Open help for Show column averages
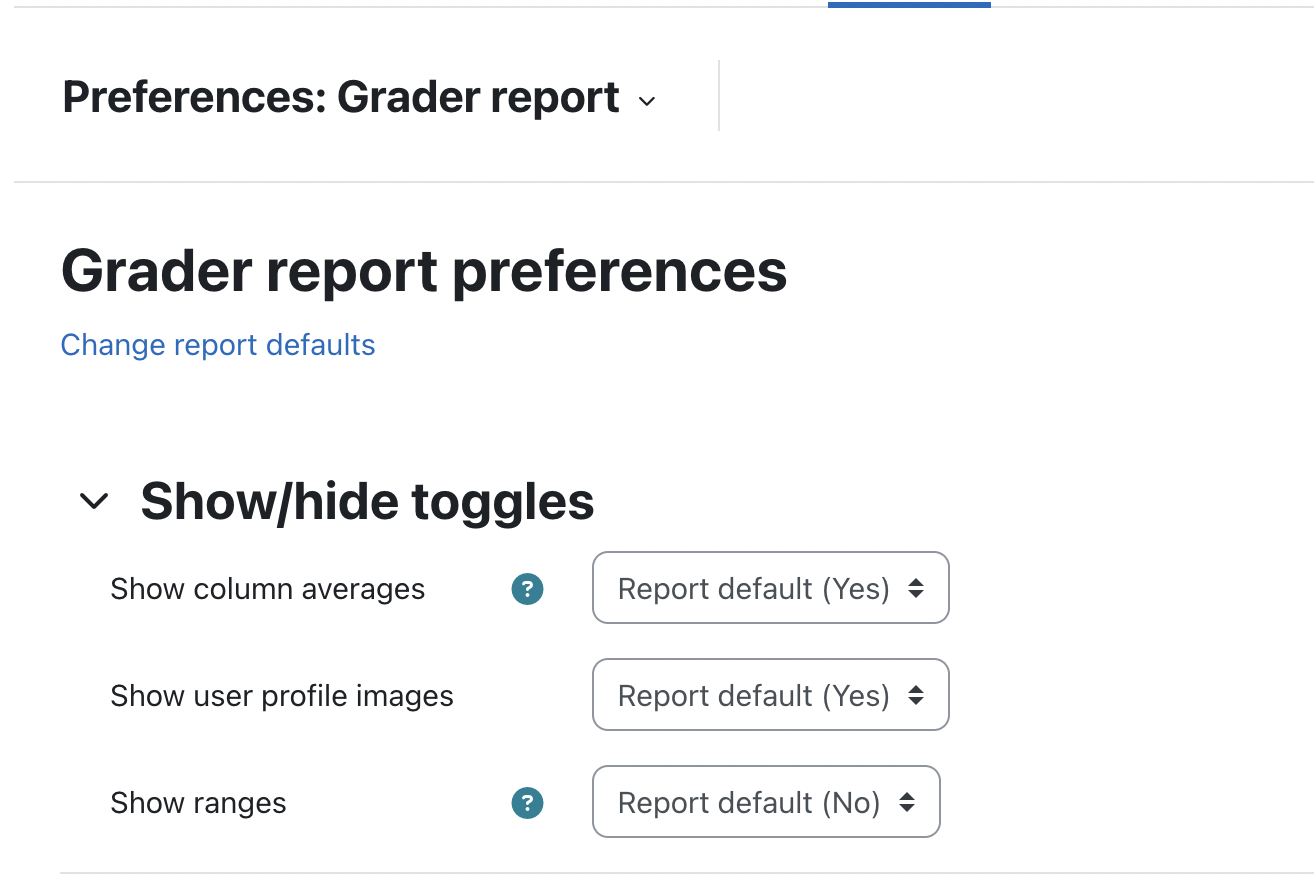 coord(527,589)
